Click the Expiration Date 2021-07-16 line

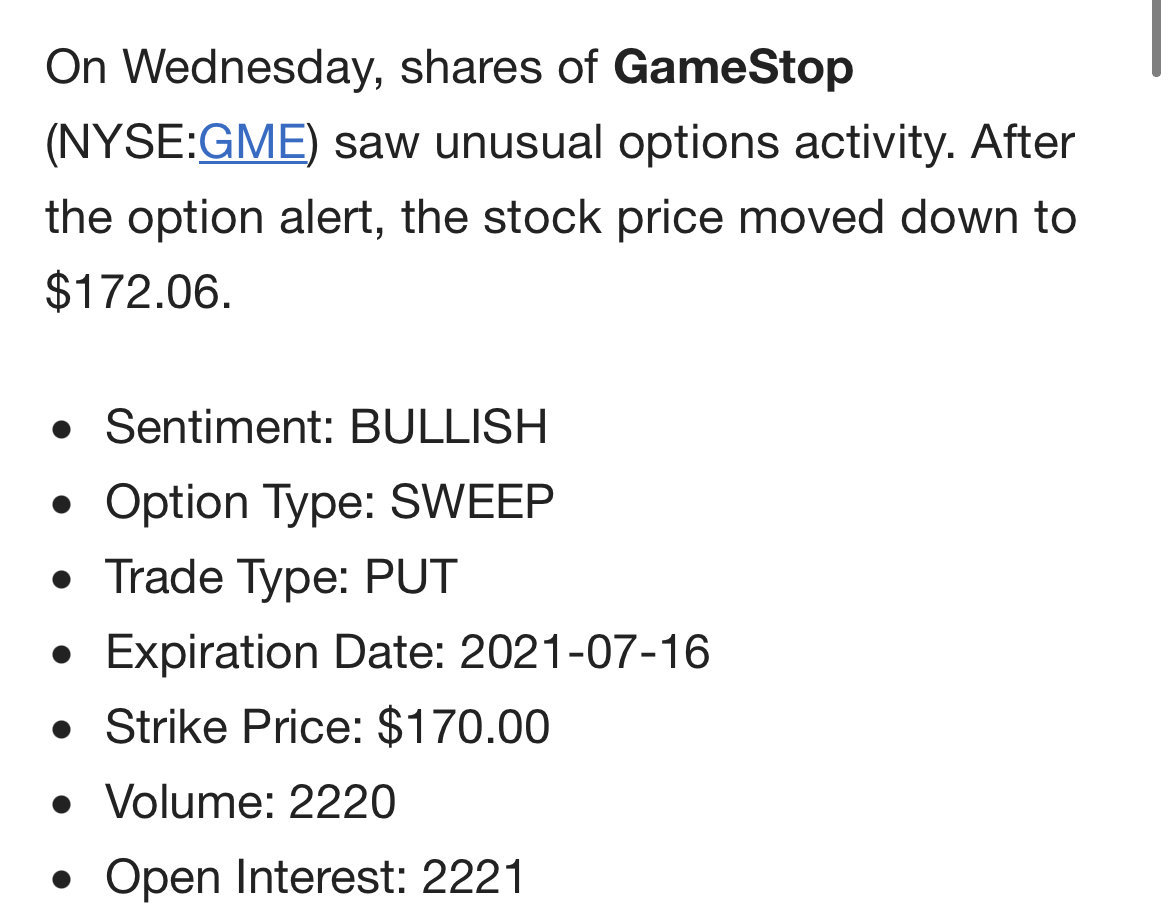(407, 652)
